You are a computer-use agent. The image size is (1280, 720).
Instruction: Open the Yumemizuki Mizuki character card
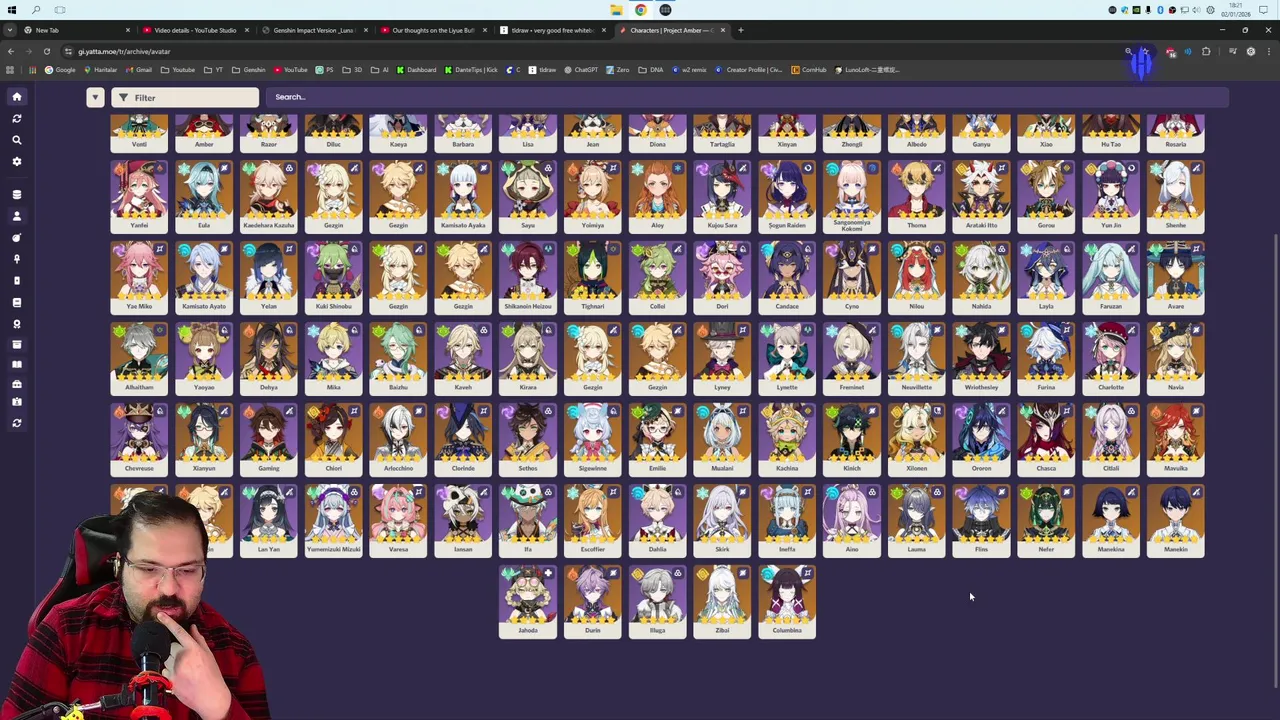click(x=334, y=520)
